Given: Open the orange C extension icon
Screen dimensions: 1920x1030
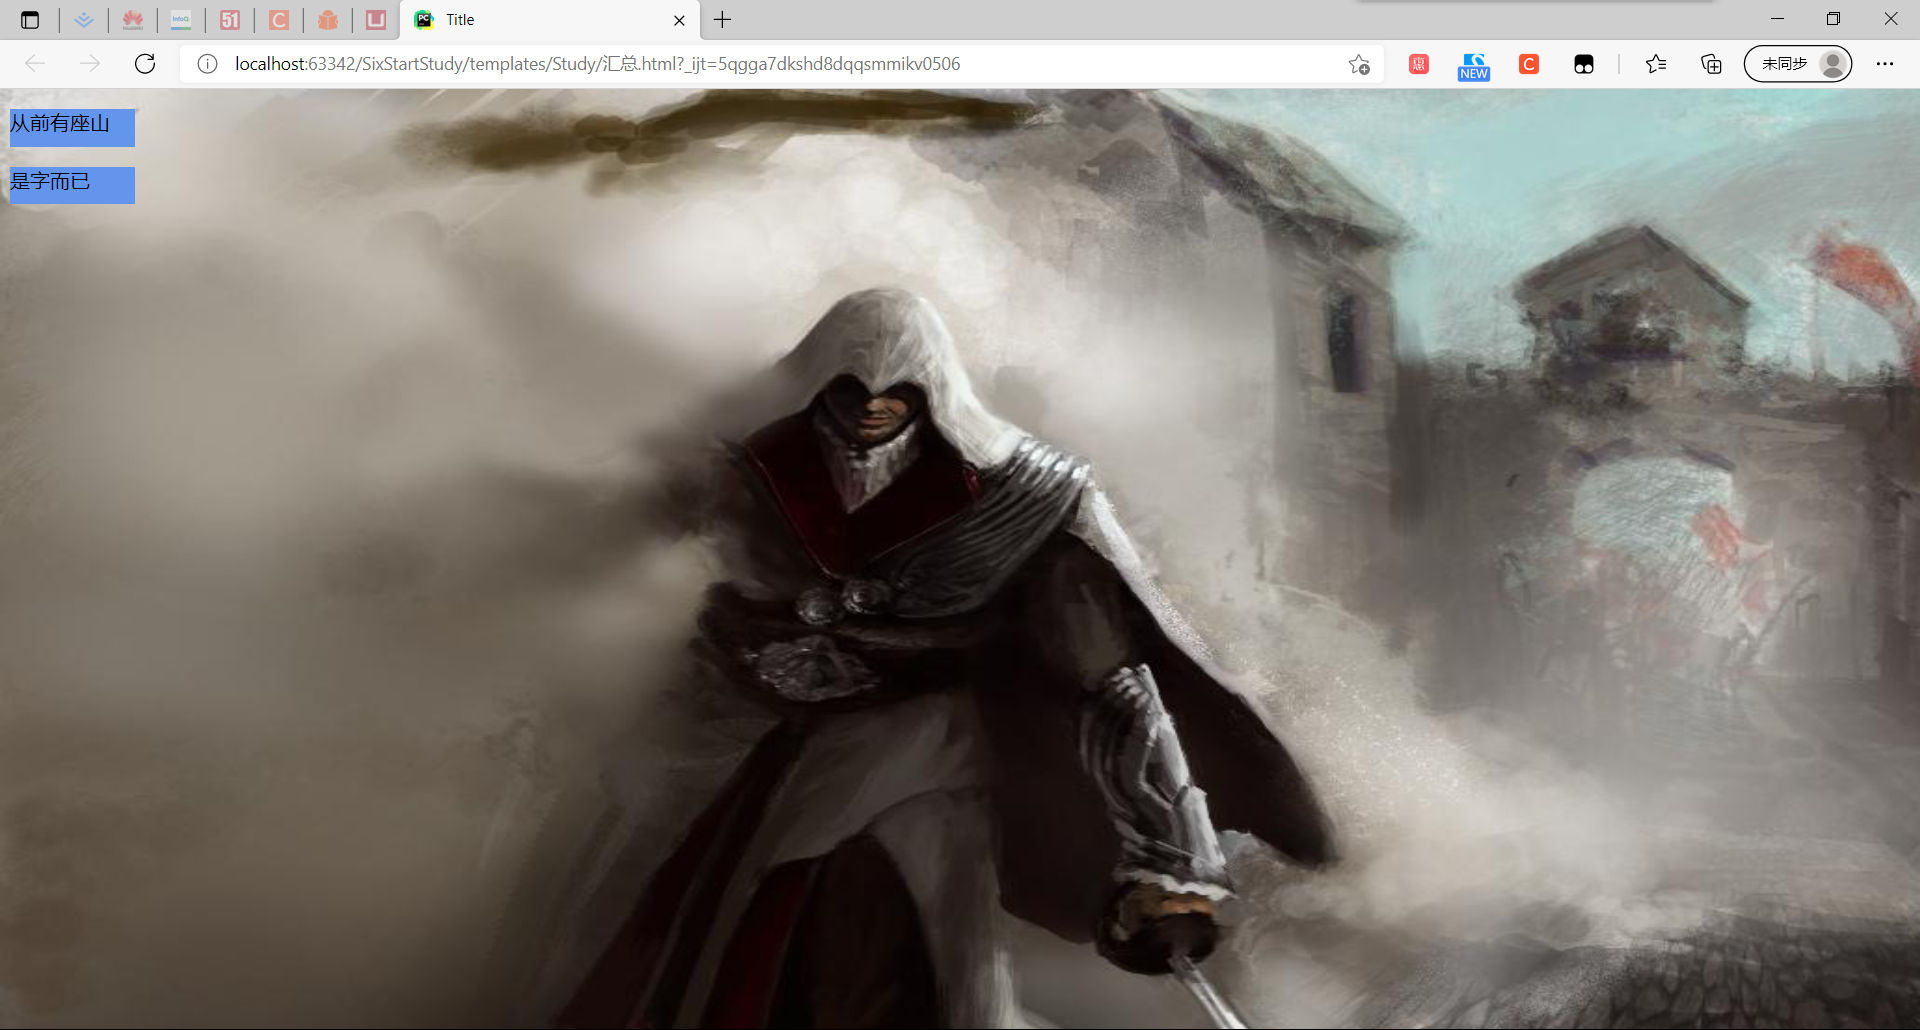Looking at the screenshot, I should coord(1529,64).
